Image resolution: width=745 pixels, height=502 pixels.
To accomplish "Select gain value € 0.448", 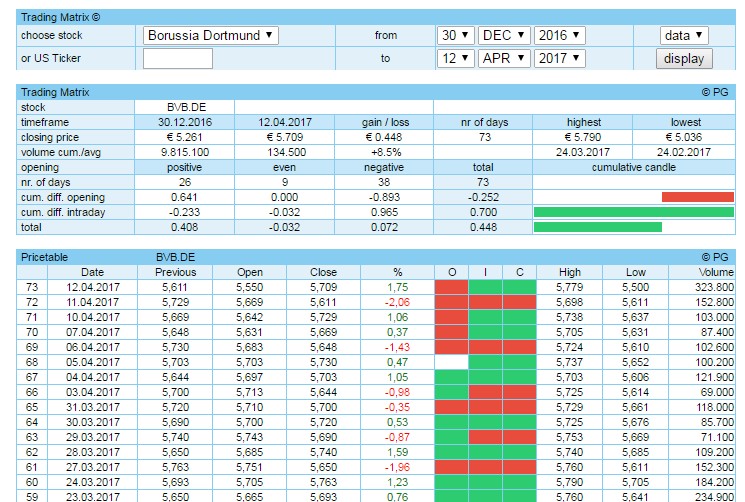I will 383,137.
